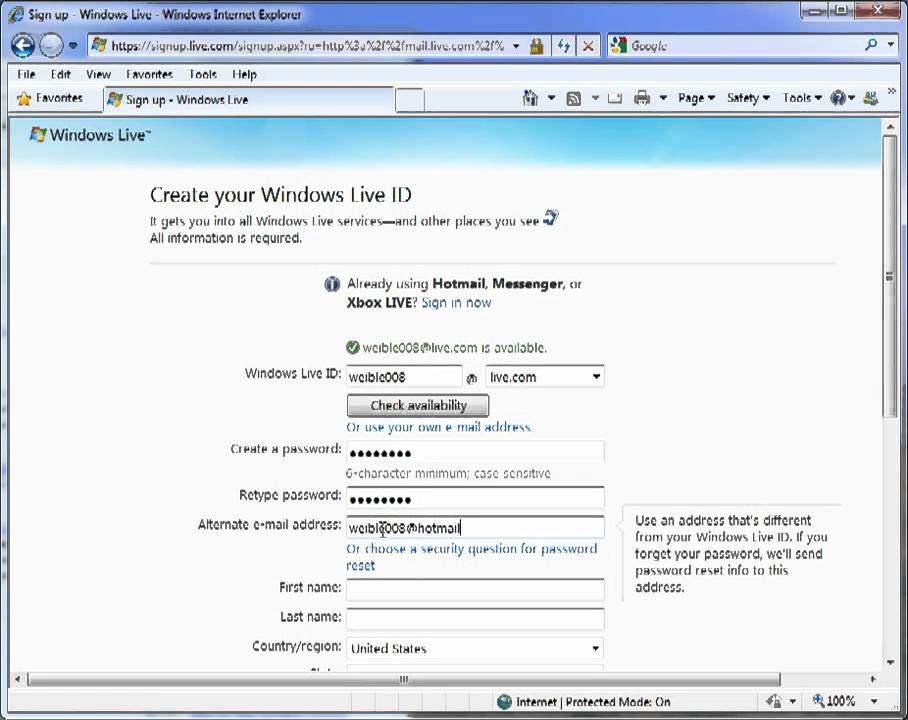
Task: Click the Sign in now link
Action: tap(456, 302)
